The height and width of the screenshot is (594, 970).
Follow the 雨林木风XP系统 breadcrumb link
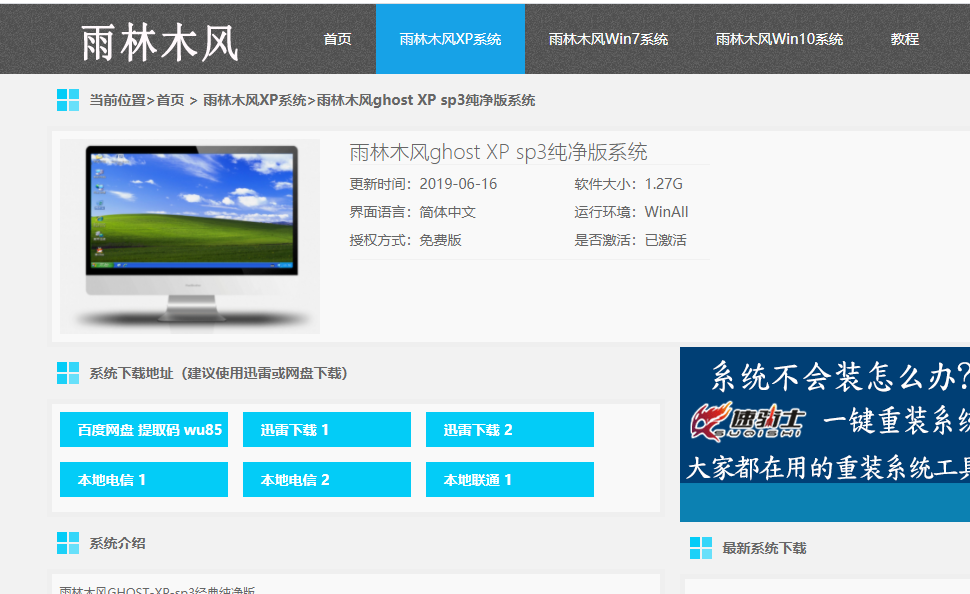click(x=254, y=100)
